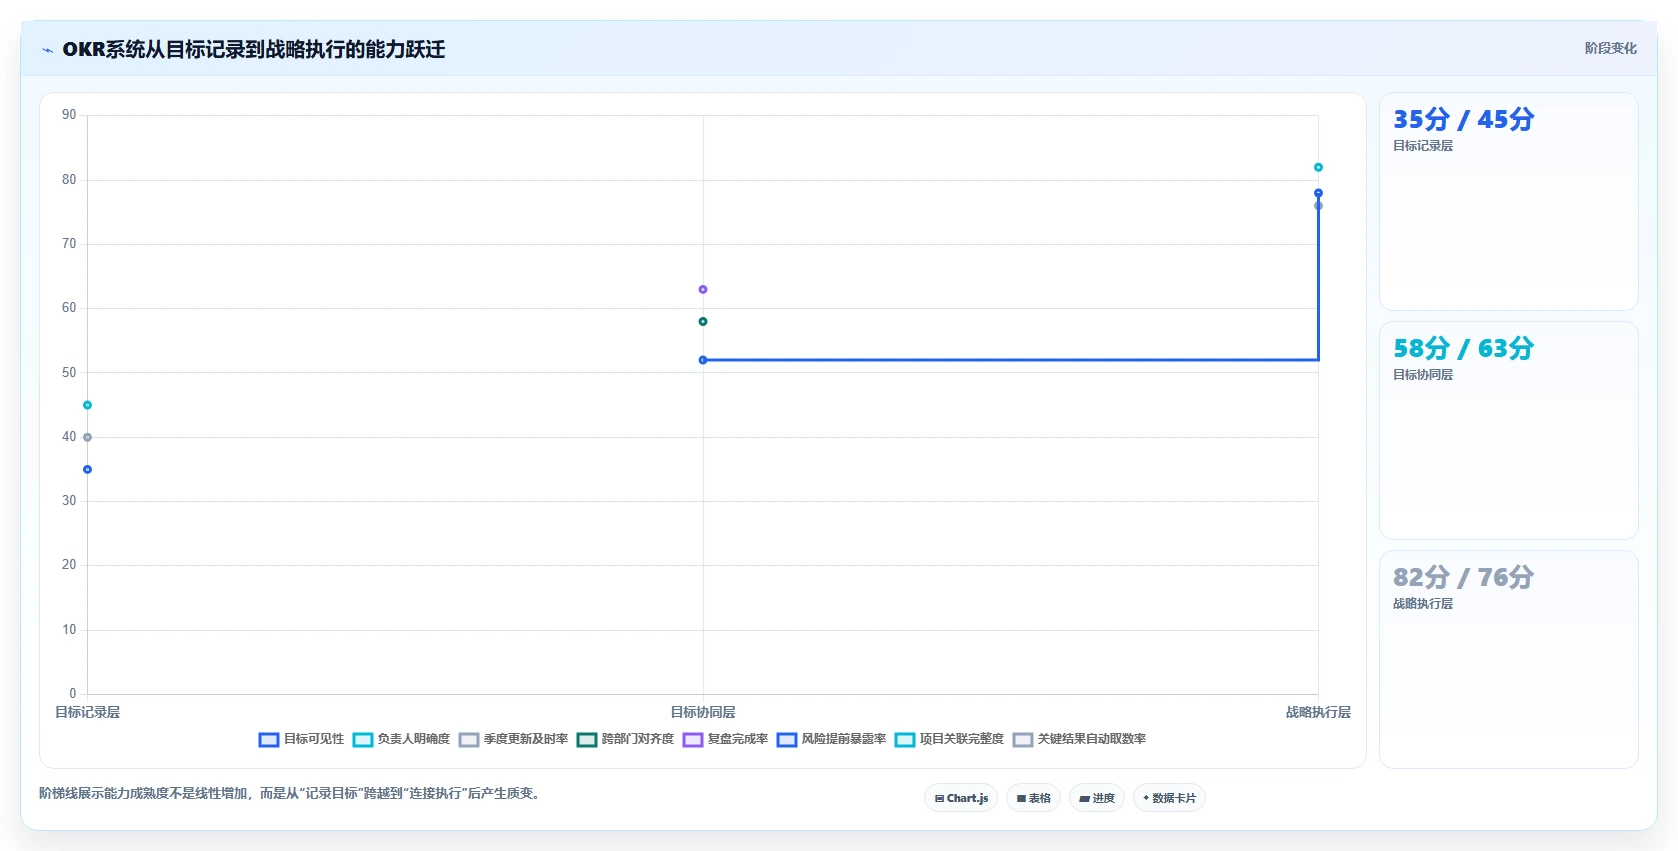
Task: Click the 数据卡片 chip icon
Action: tap(1146, 798)
